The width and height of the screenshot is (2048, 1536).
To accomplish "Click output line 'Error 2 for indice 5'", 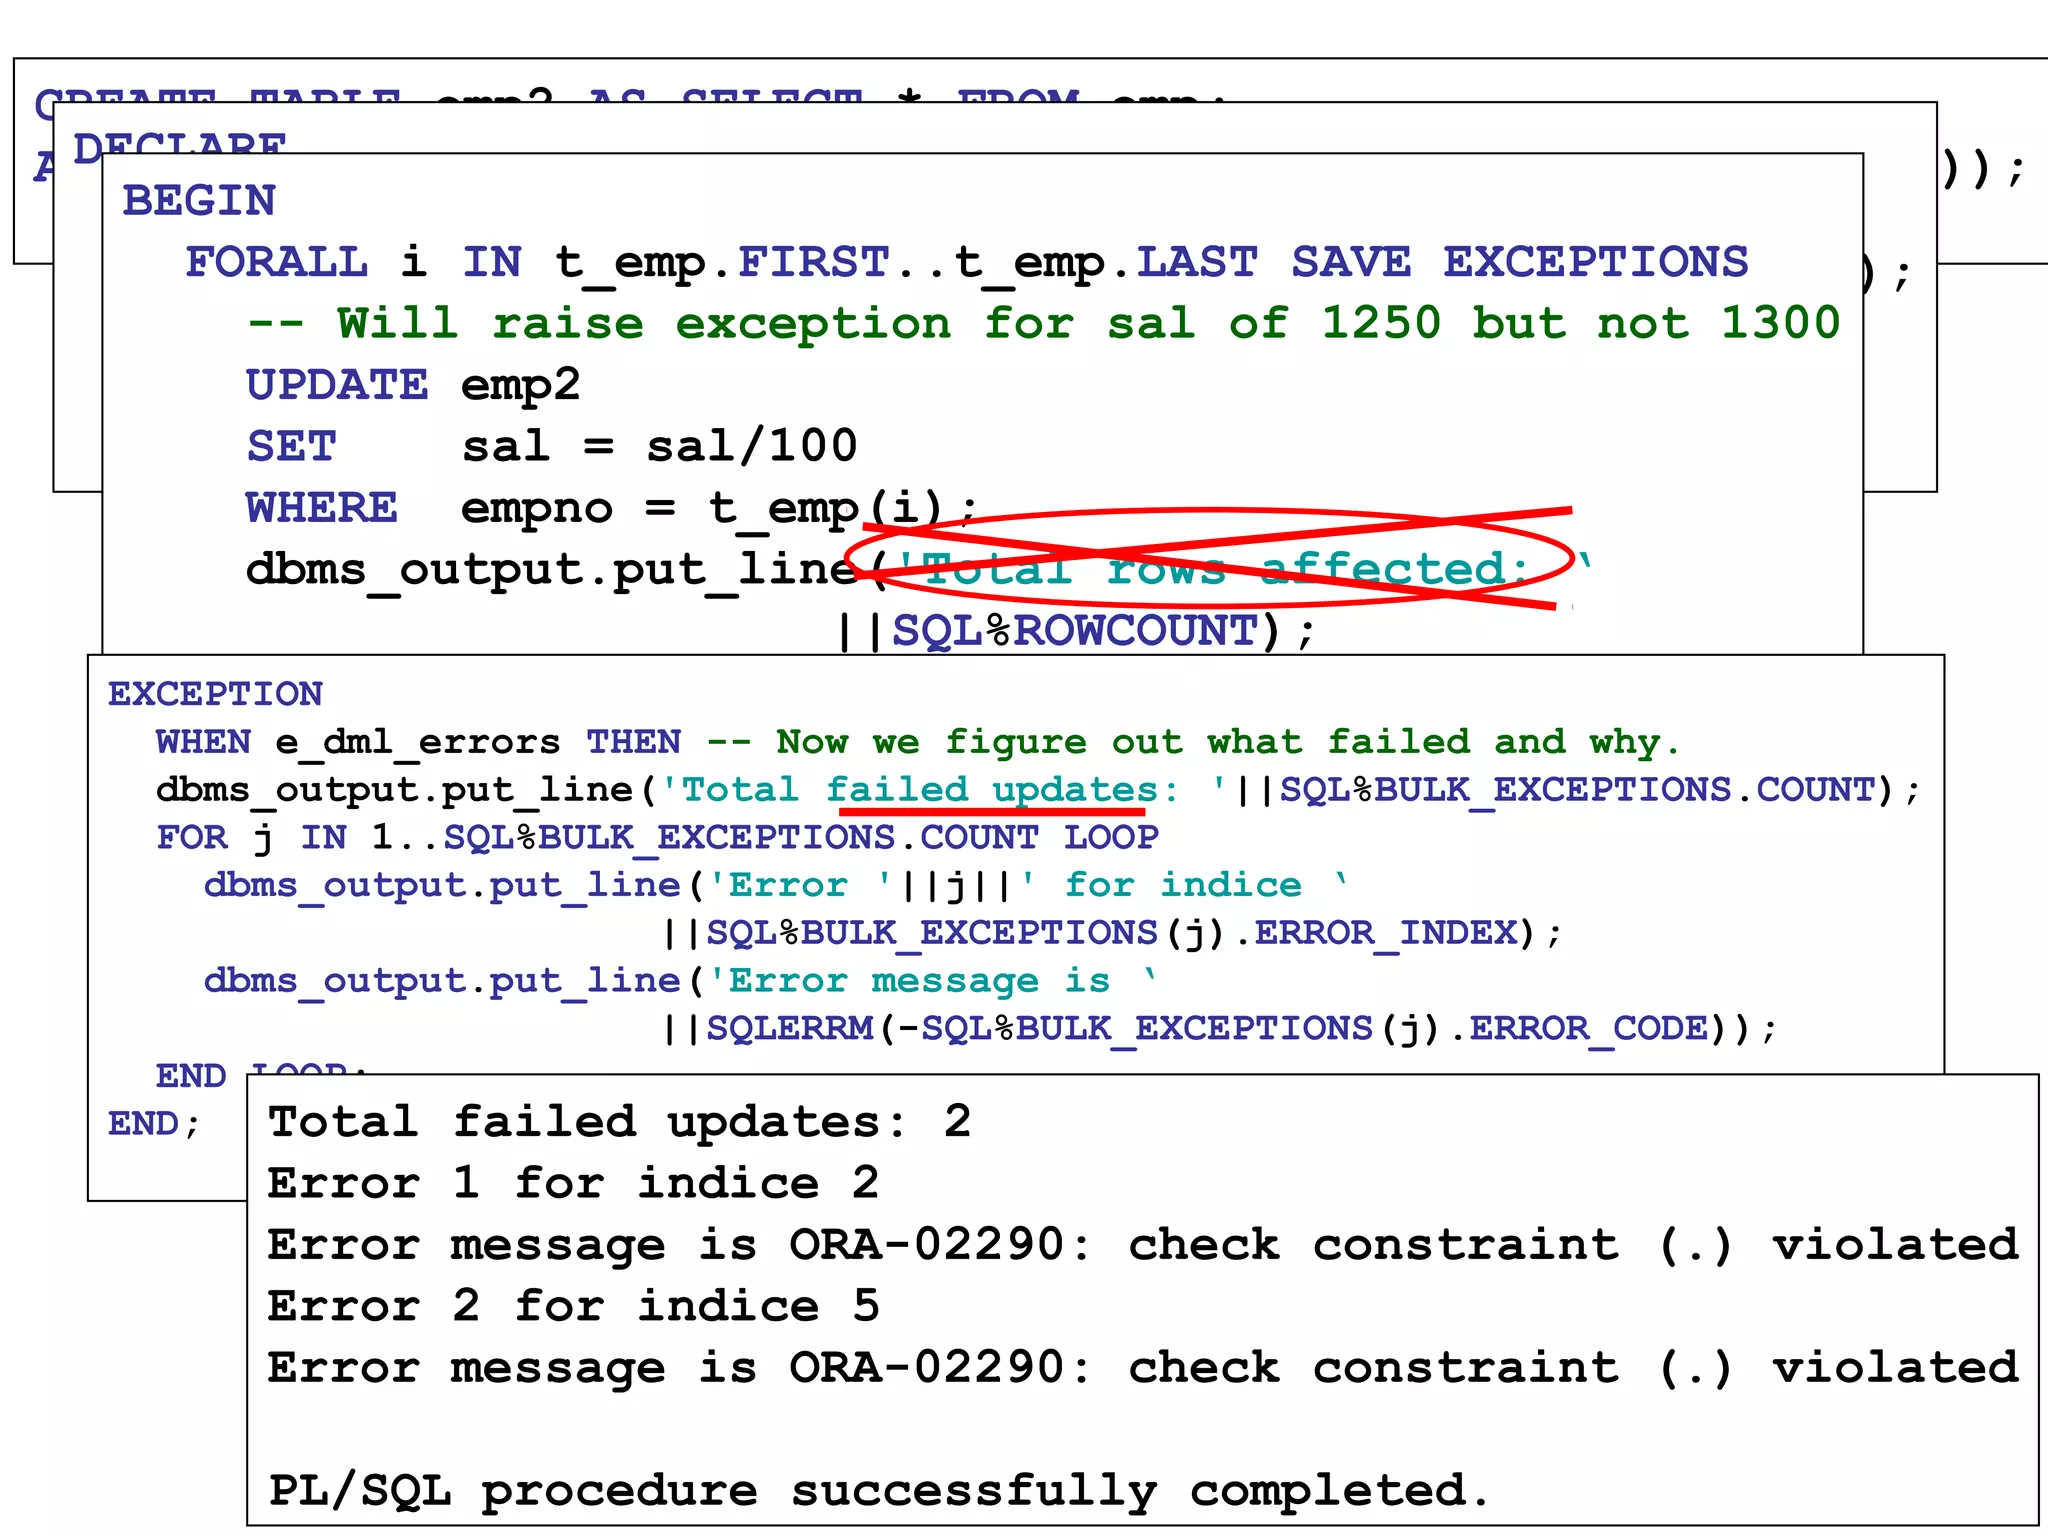I will click(573, 1307).
